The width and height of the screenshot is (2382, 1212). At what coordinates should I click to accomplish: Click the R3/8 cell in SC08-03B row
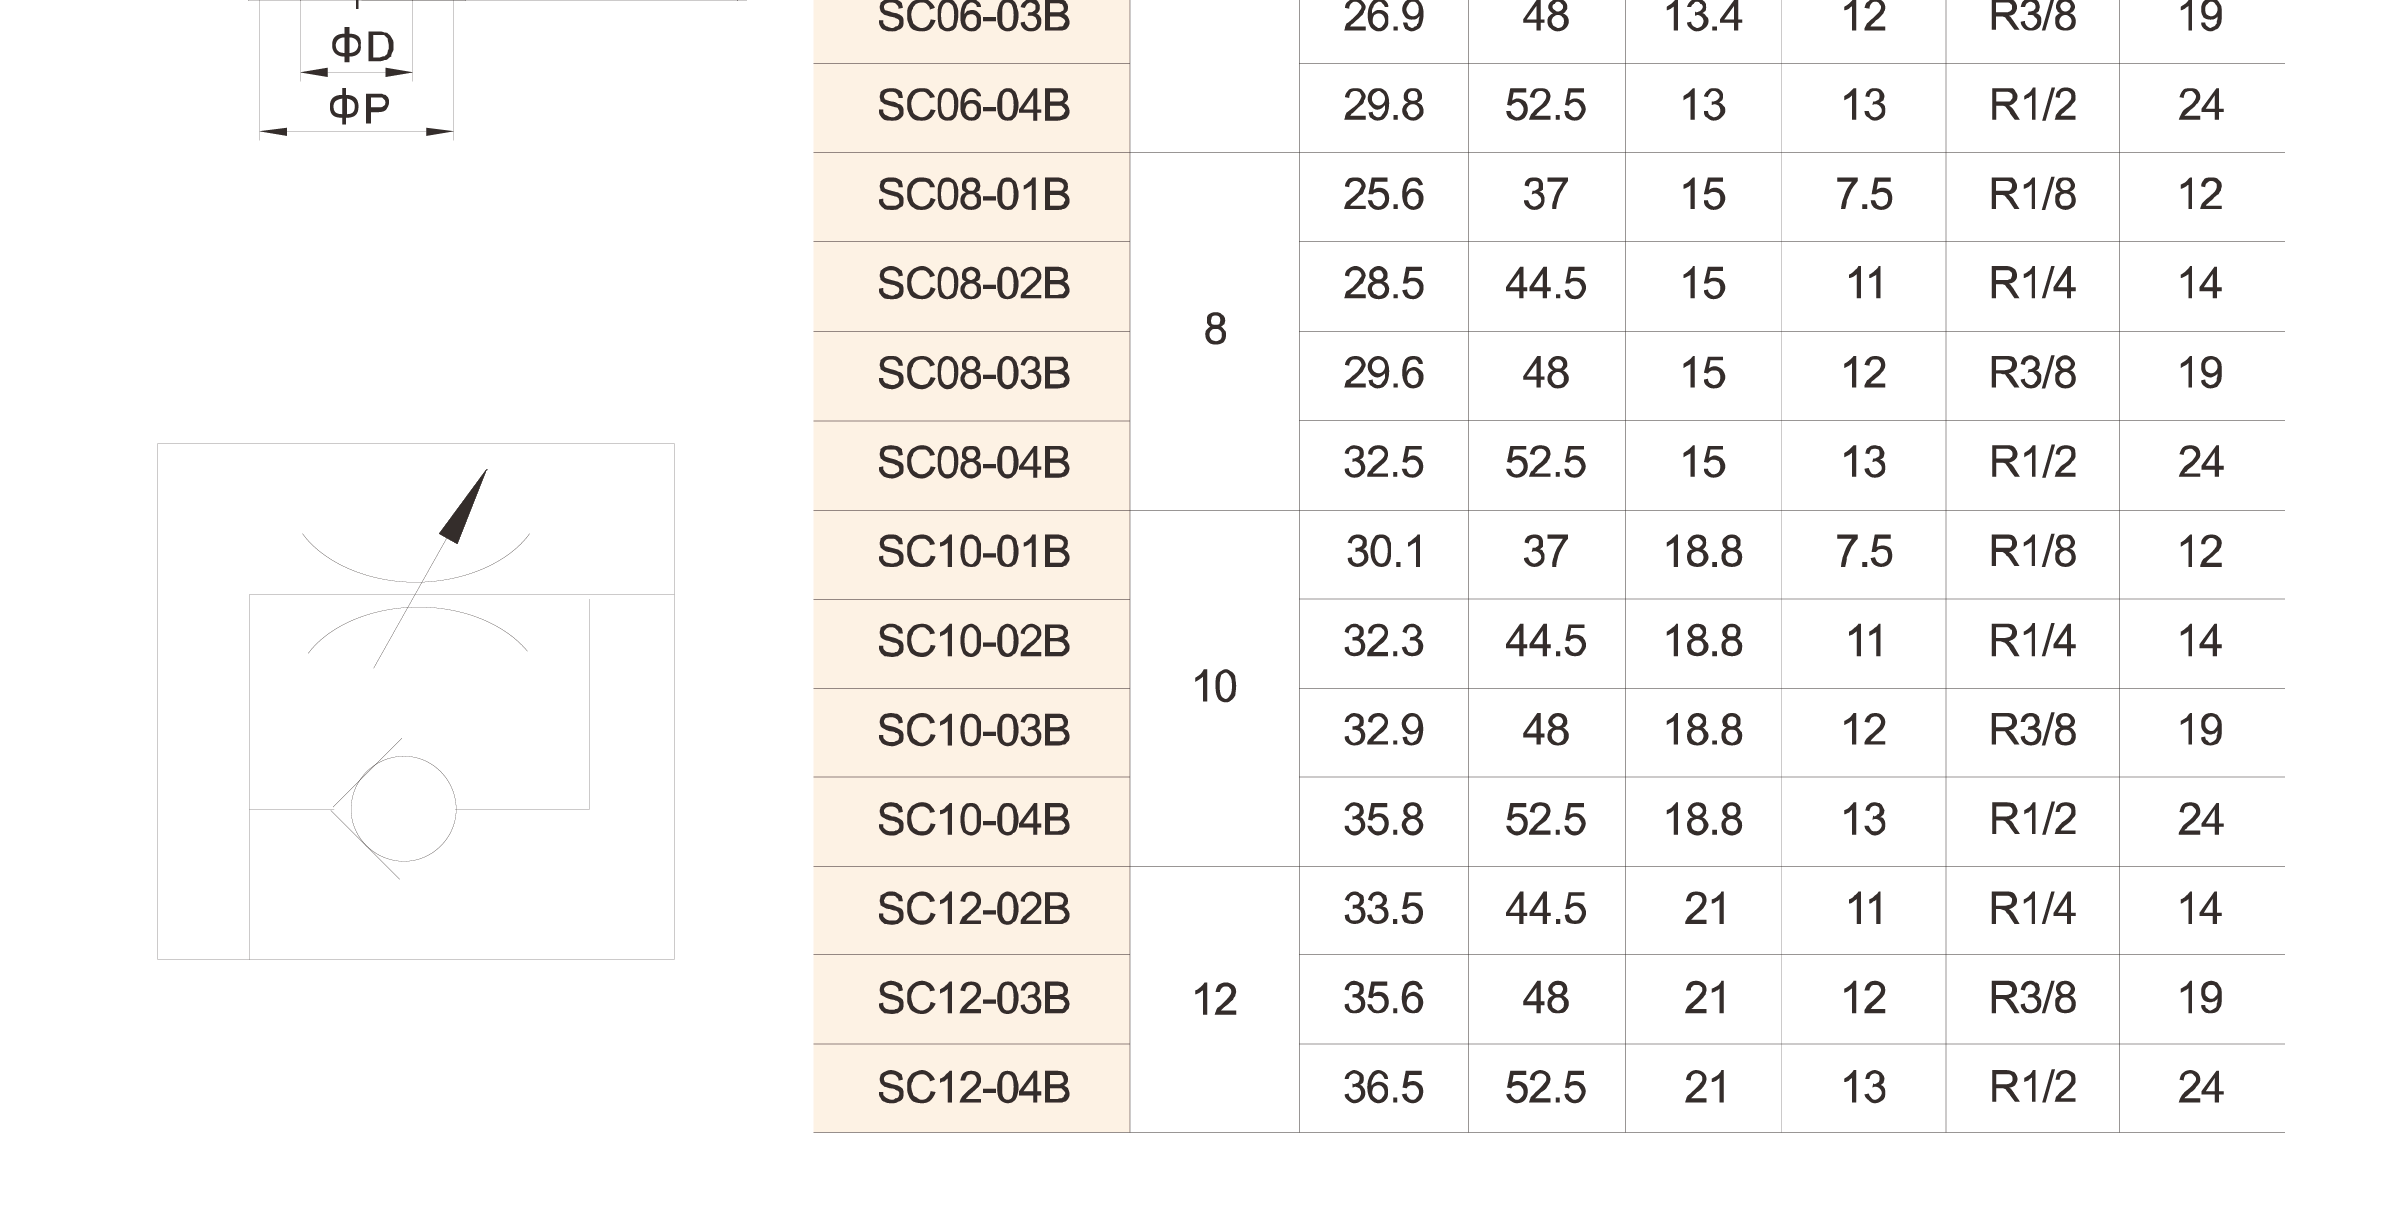(2032, 374)
